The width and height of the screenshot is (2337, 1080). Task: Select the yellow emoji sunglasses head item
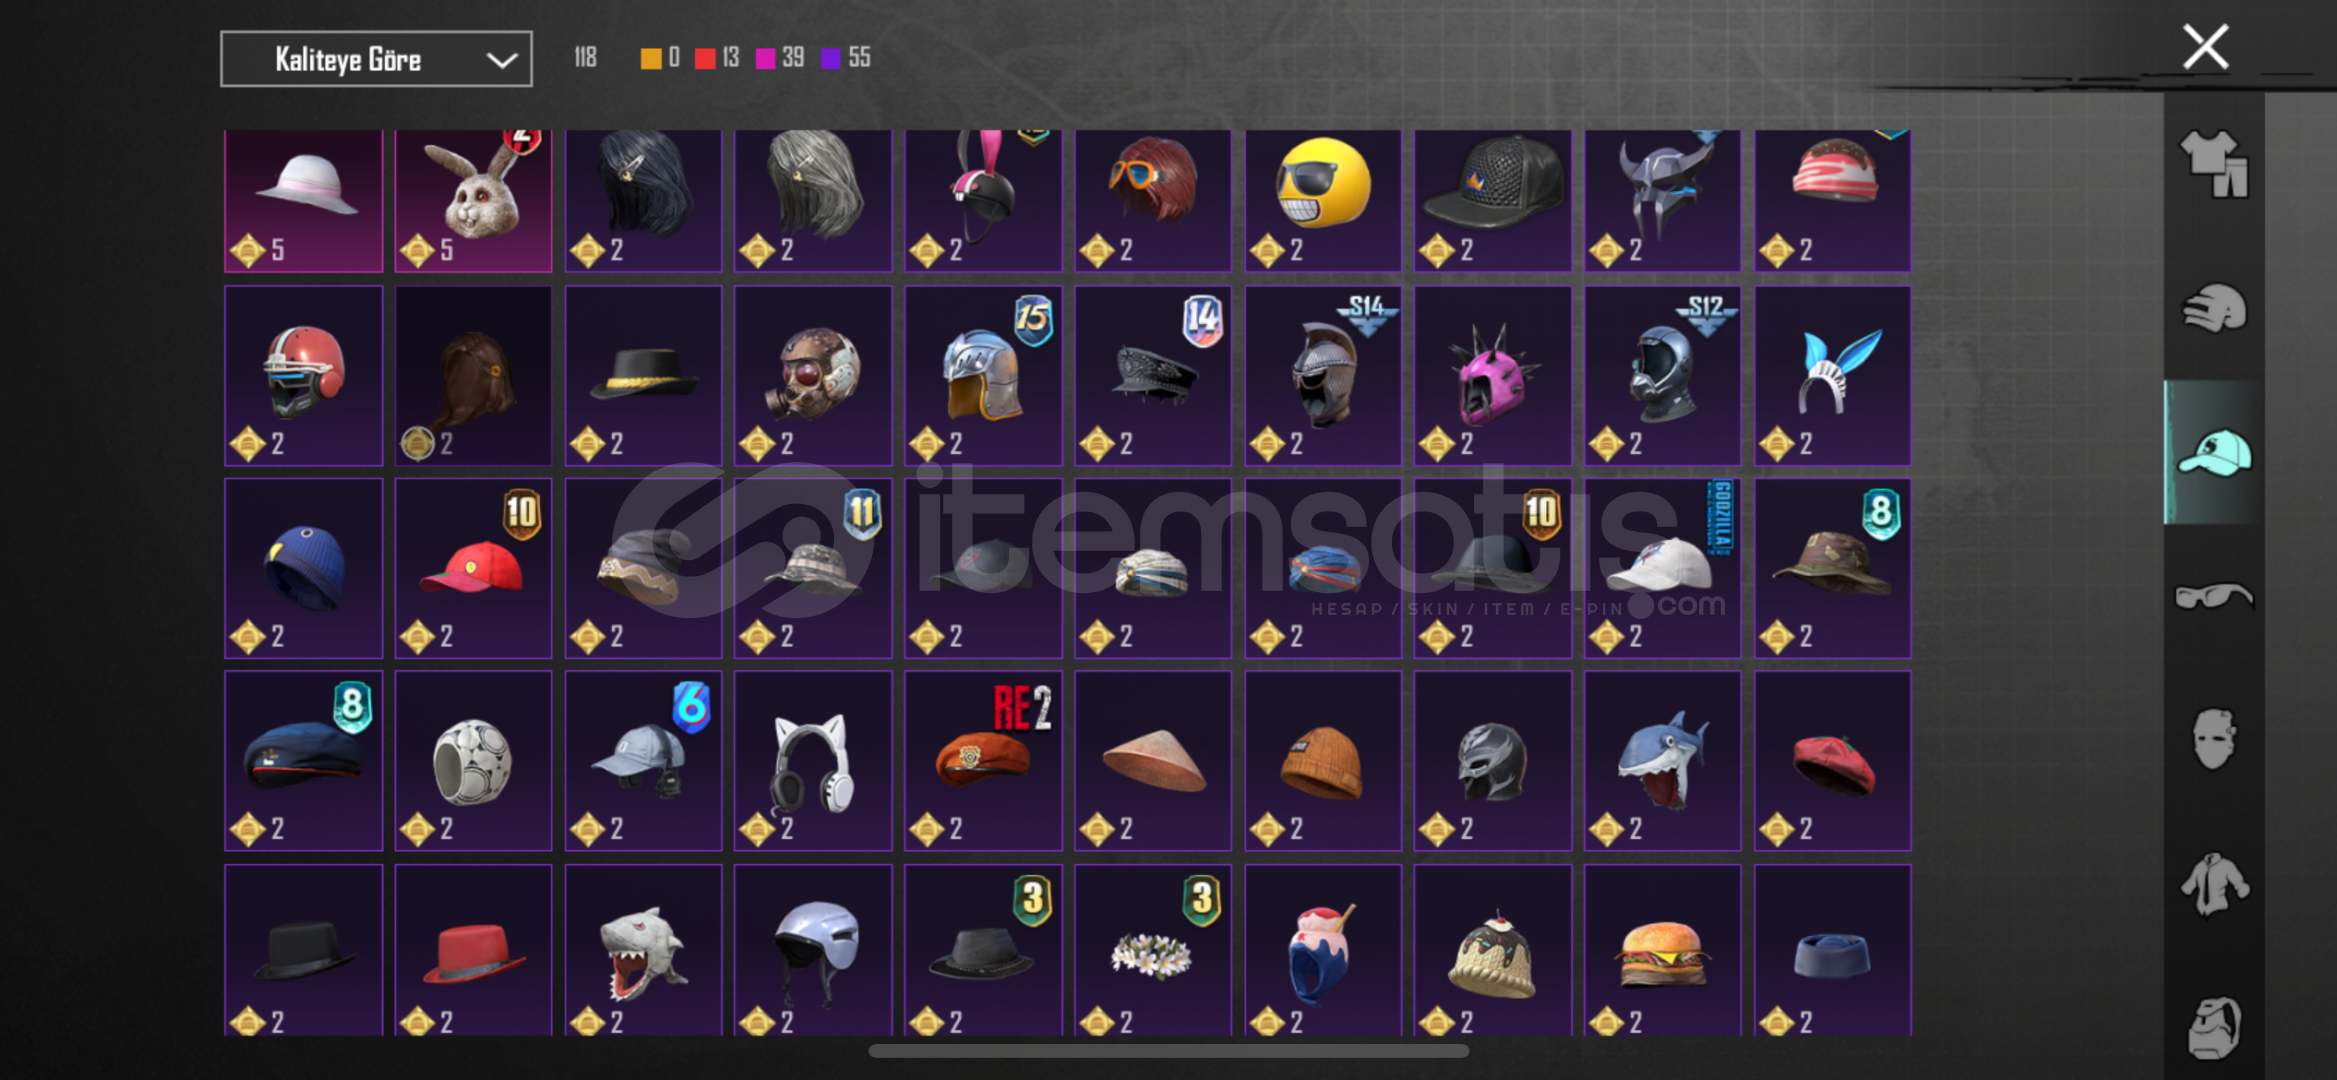click(1322, 200)
